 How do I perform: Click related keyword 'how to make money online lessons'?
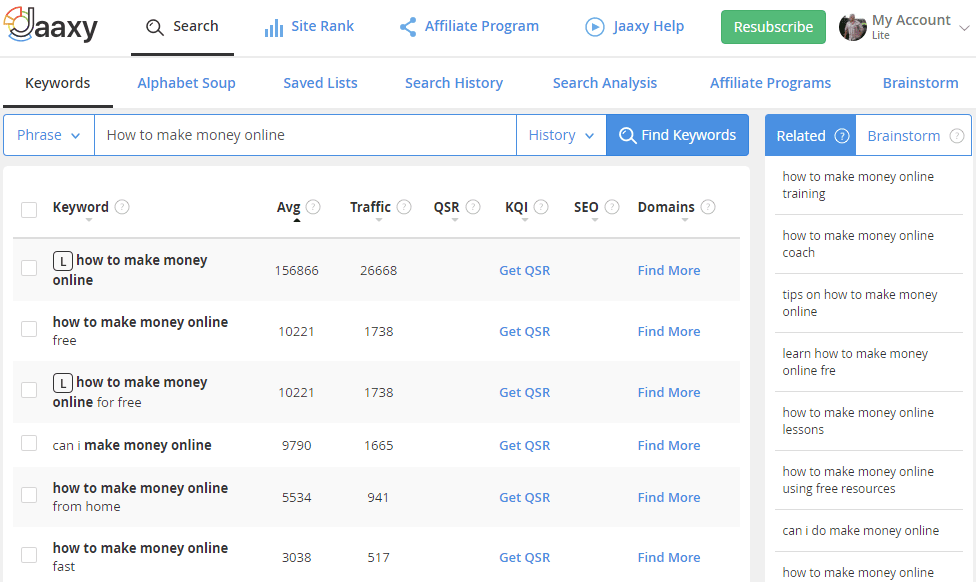pos(858,421)
